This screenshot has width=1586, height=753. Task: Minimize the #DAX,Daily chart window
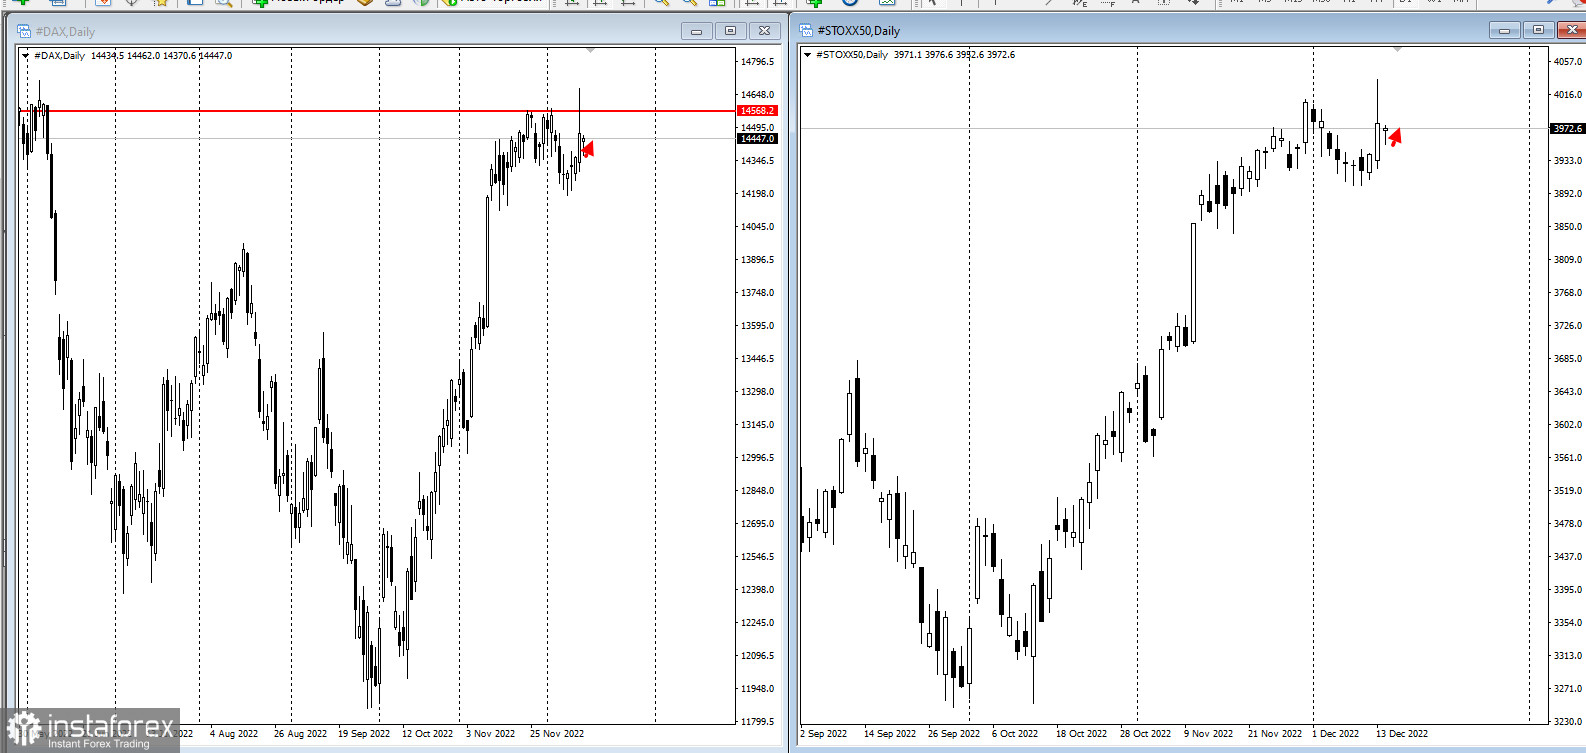click(x=696, y=31)
